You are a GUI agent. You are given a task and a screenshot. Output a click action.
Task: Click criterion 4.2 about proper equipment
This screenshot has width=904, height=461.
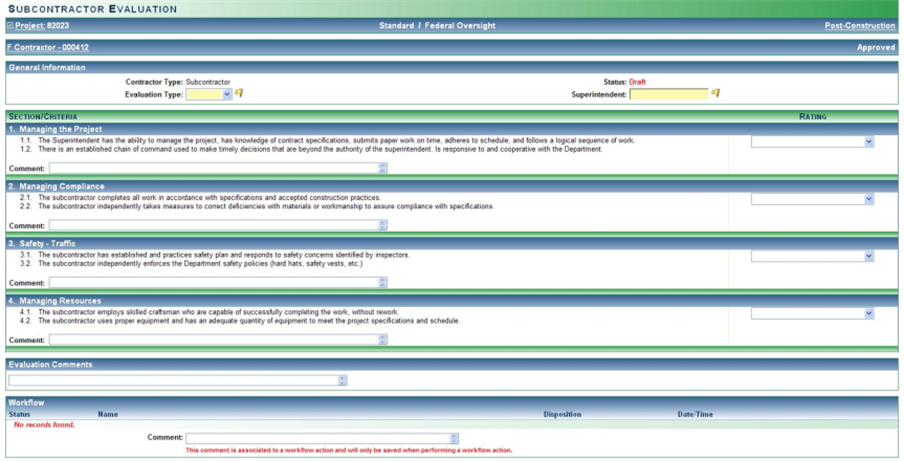coord(240,320)
